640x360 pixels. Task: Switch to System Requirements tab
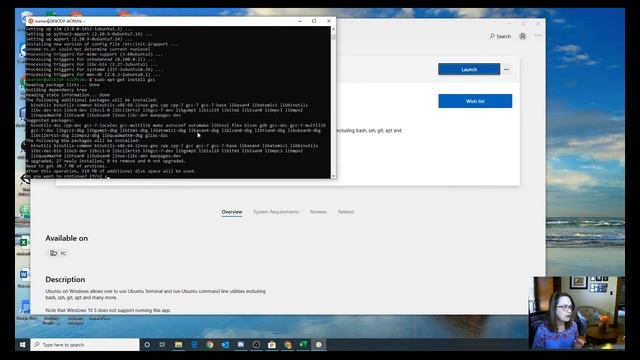pyautogui.click(x=276, y=212)
